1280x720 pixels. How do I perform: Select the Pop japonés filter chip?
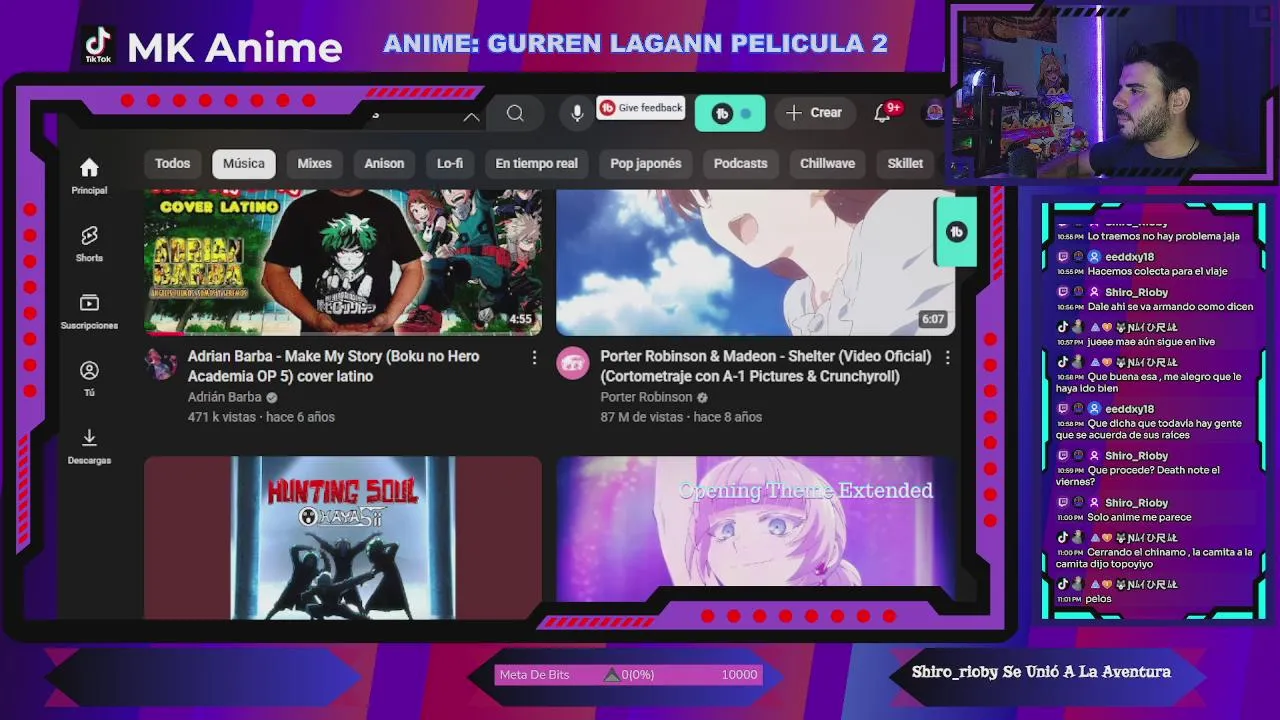tap(645, 164)
